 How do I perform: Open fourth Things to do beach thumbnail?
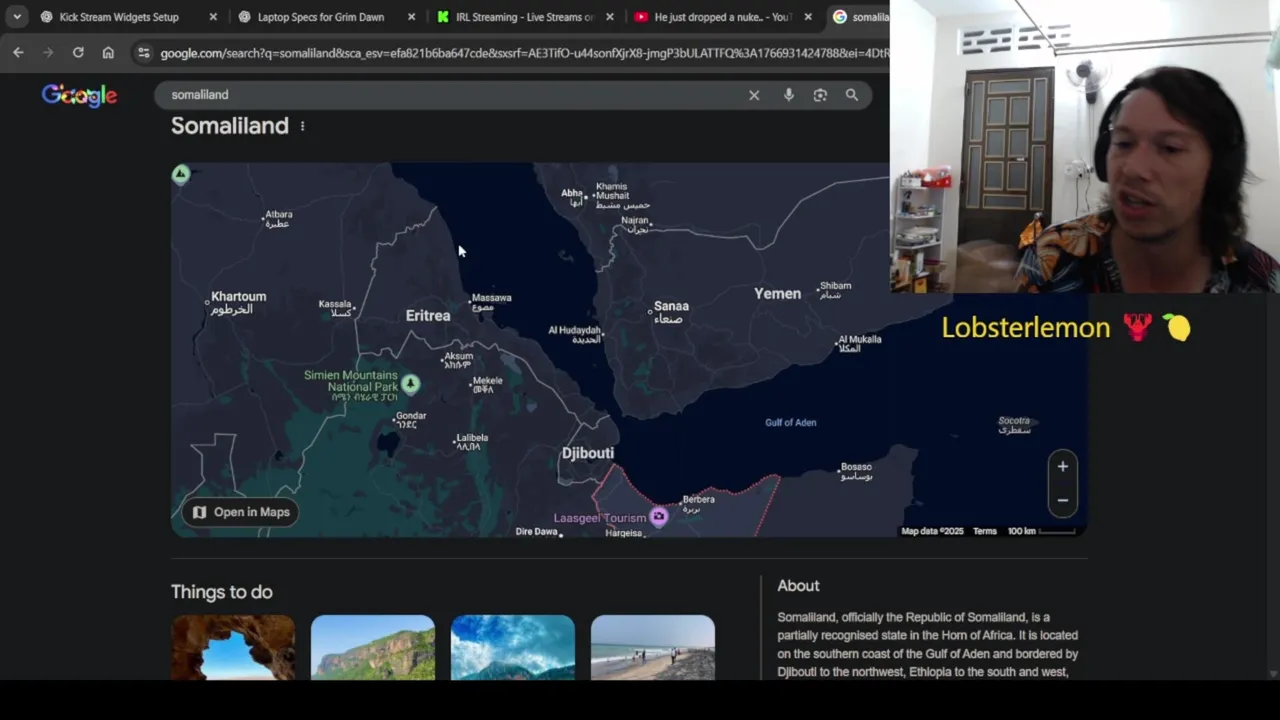pos(653,647)
